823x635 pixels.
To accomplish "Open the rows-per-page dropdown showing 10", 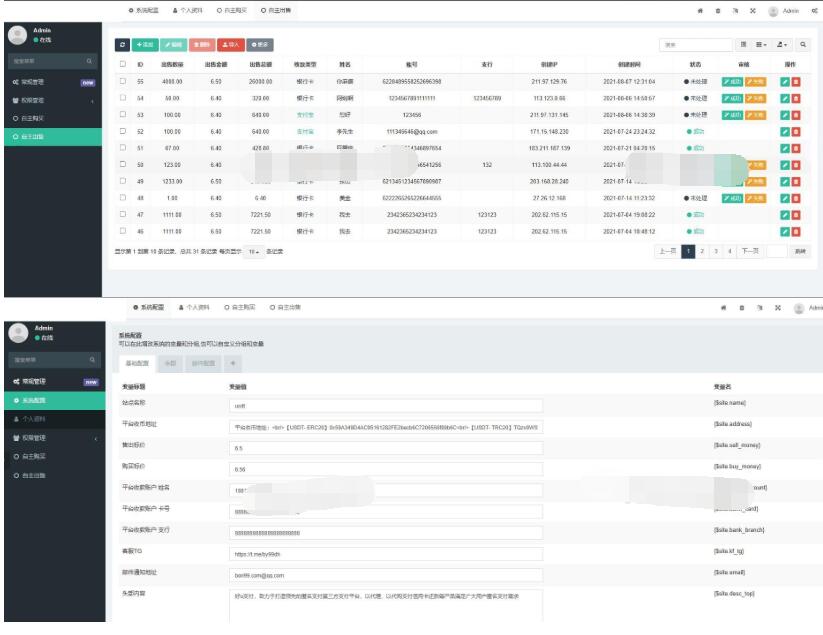I will [256, 252].
